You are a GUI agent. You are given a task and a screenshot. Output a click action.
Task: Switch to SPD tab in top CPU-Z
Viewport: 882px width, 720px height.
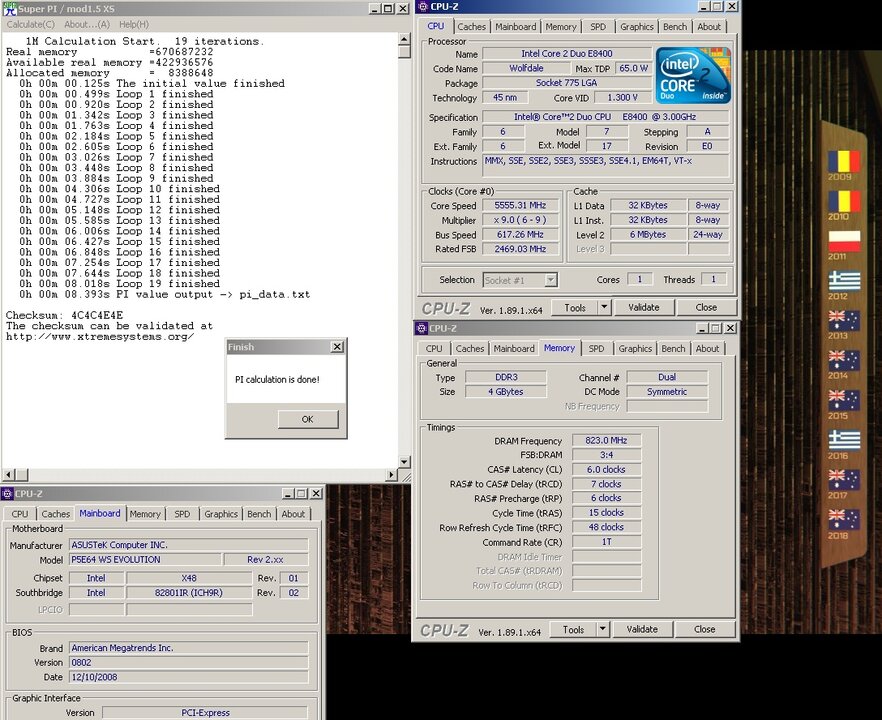[x=598, y=26]
